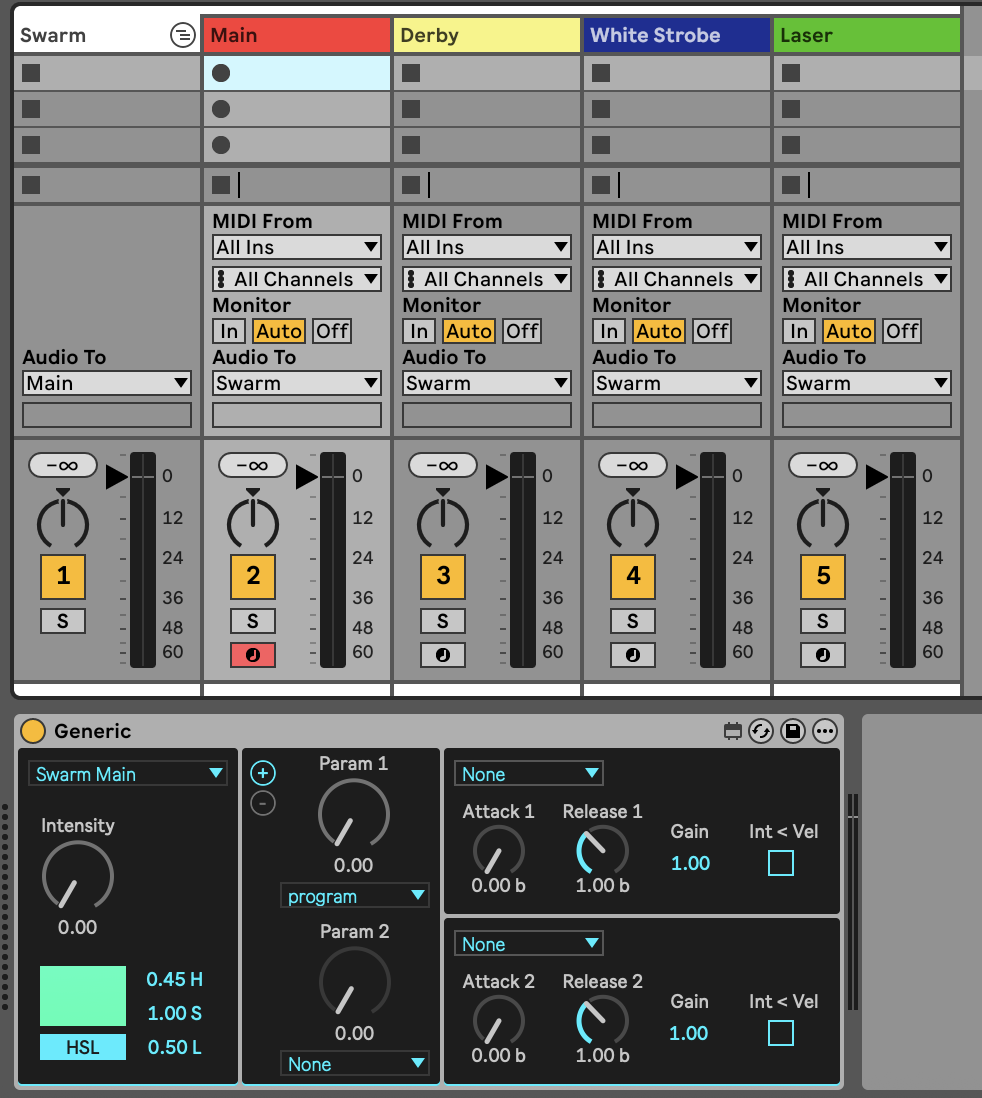This screenshot has height=1098, width=982.
Task: Click the minus icon beside Param 1
Action: 263,802
